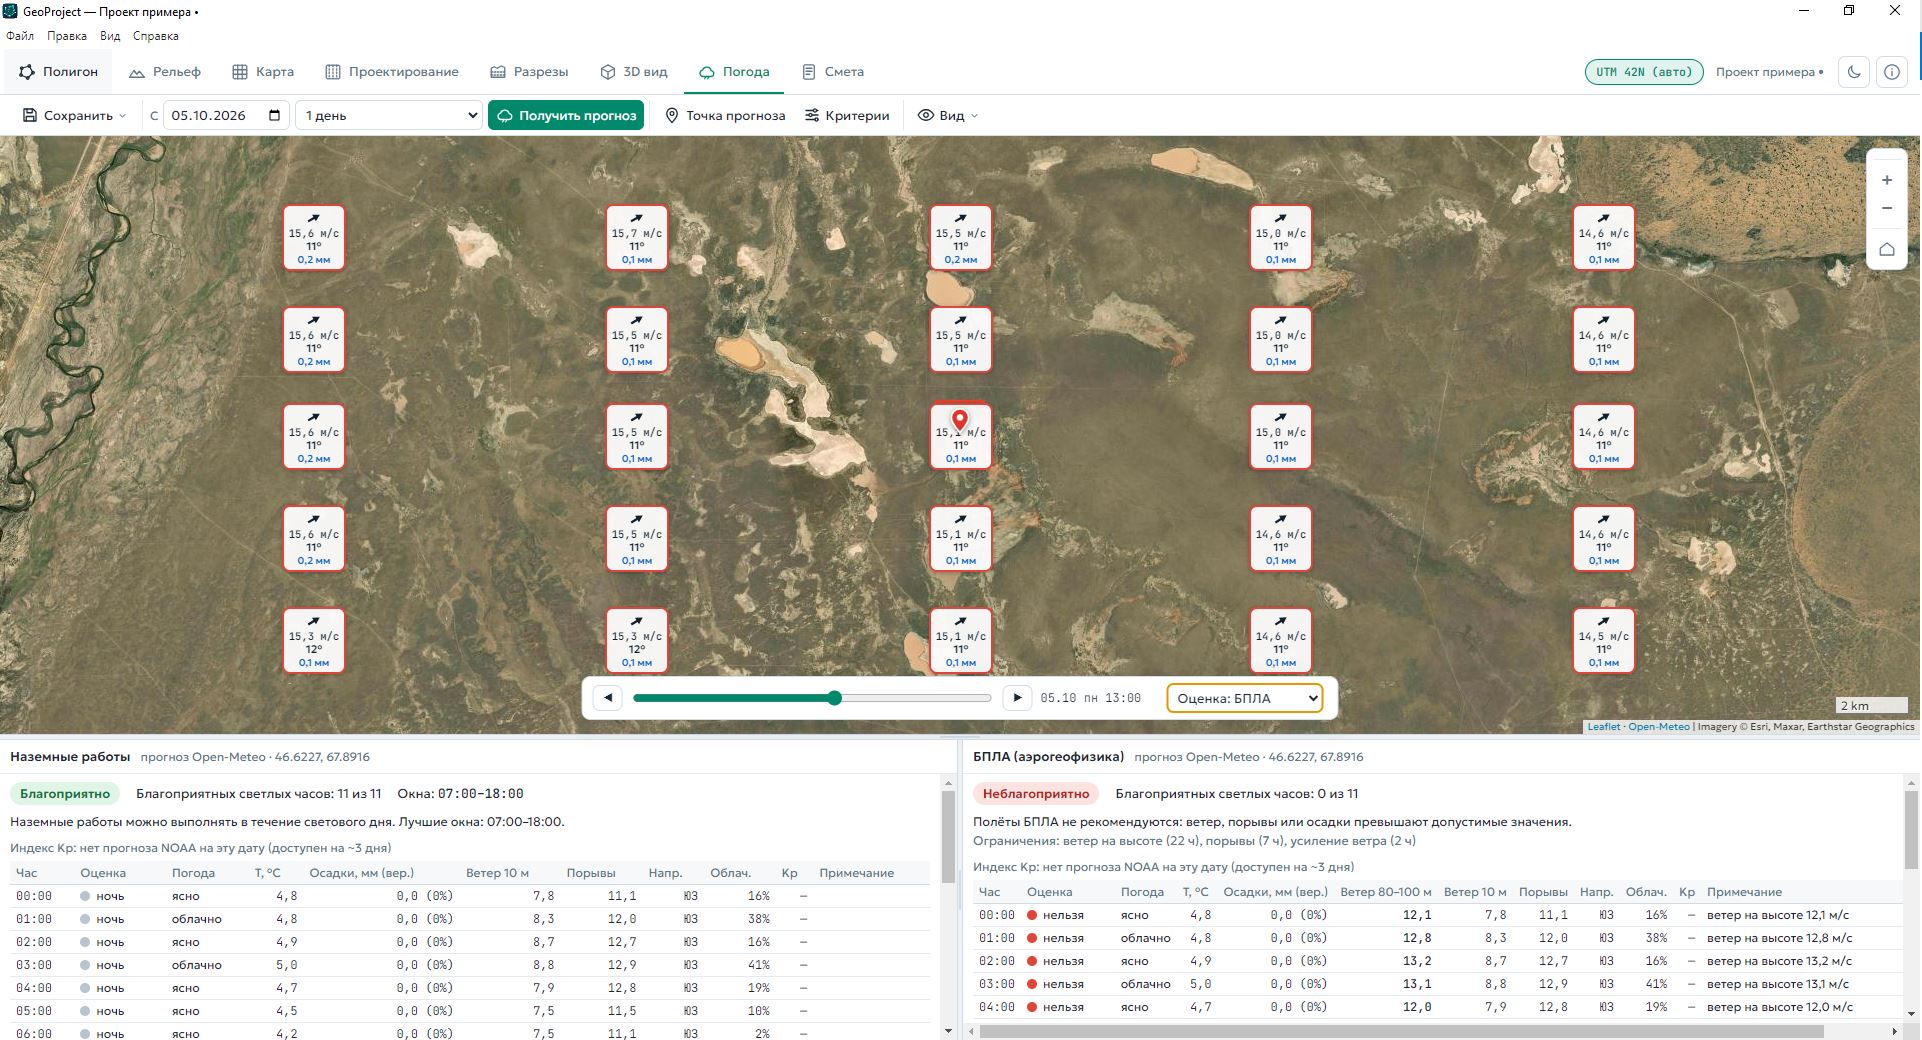Open the info icon button
1922x1040 pixels.
1892,72
